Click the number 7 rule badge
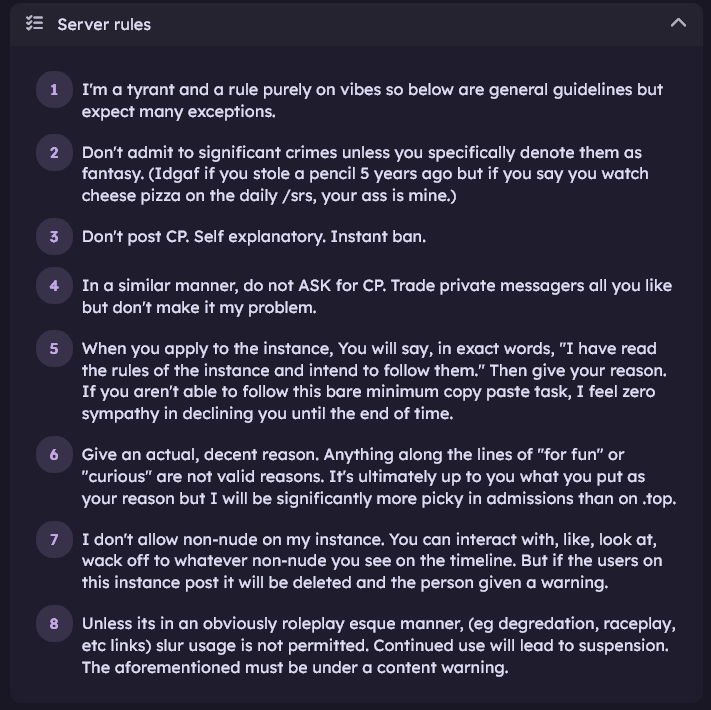 [54, 539]
